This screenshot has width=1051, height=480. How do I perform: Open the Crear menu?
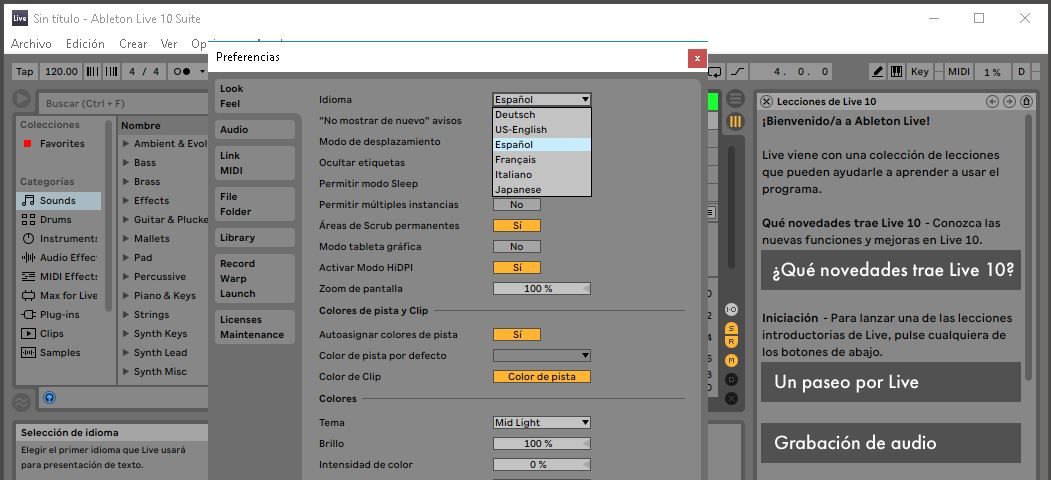point(133,44)
